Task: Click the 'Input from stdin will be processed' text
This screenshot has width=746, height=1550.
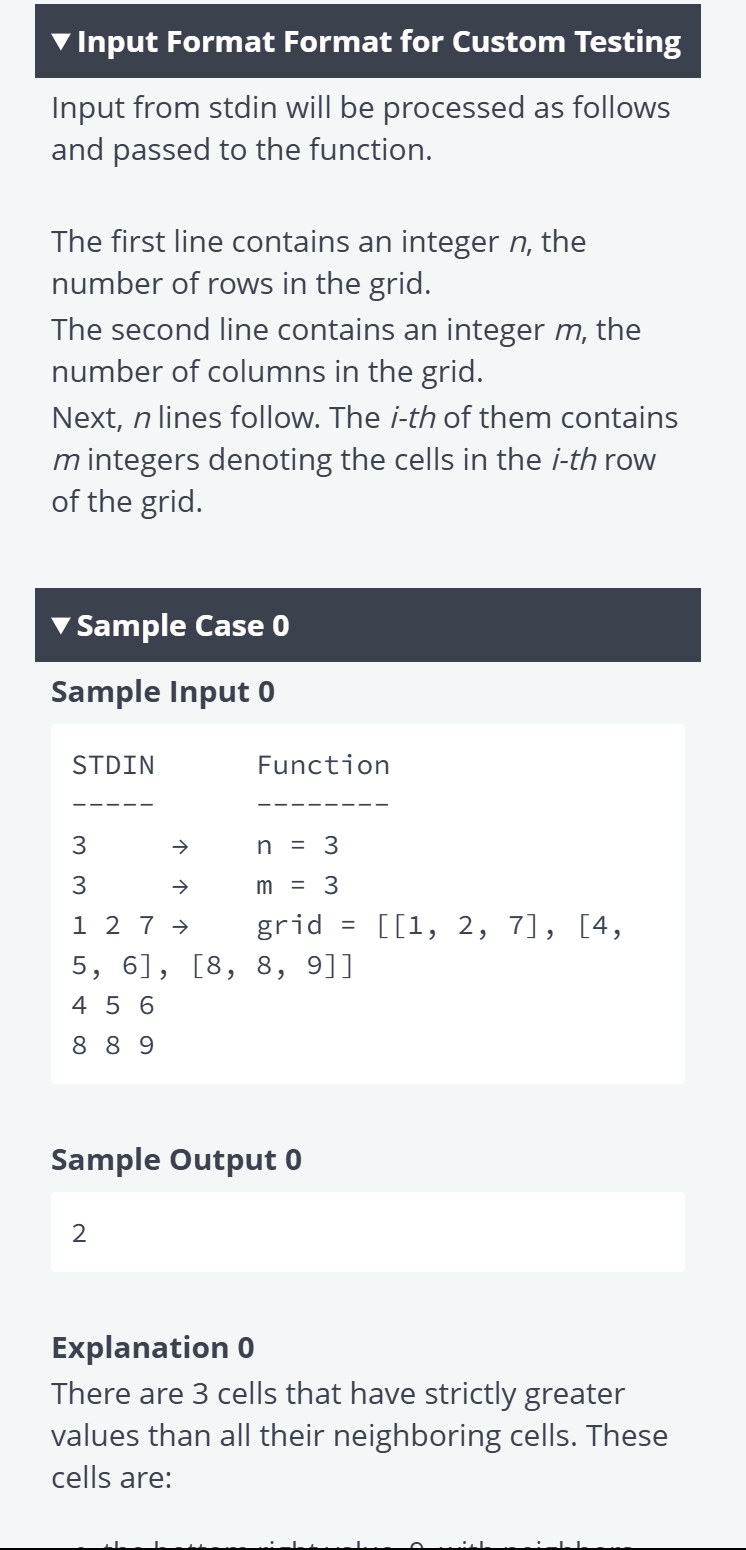Action: coord(361,129)
